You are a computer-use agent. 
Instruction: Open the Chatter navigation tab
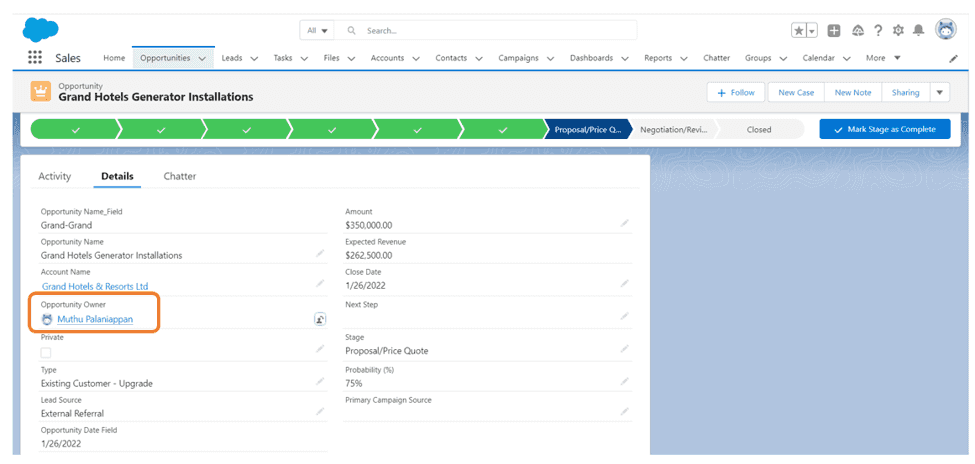(716, 58)
